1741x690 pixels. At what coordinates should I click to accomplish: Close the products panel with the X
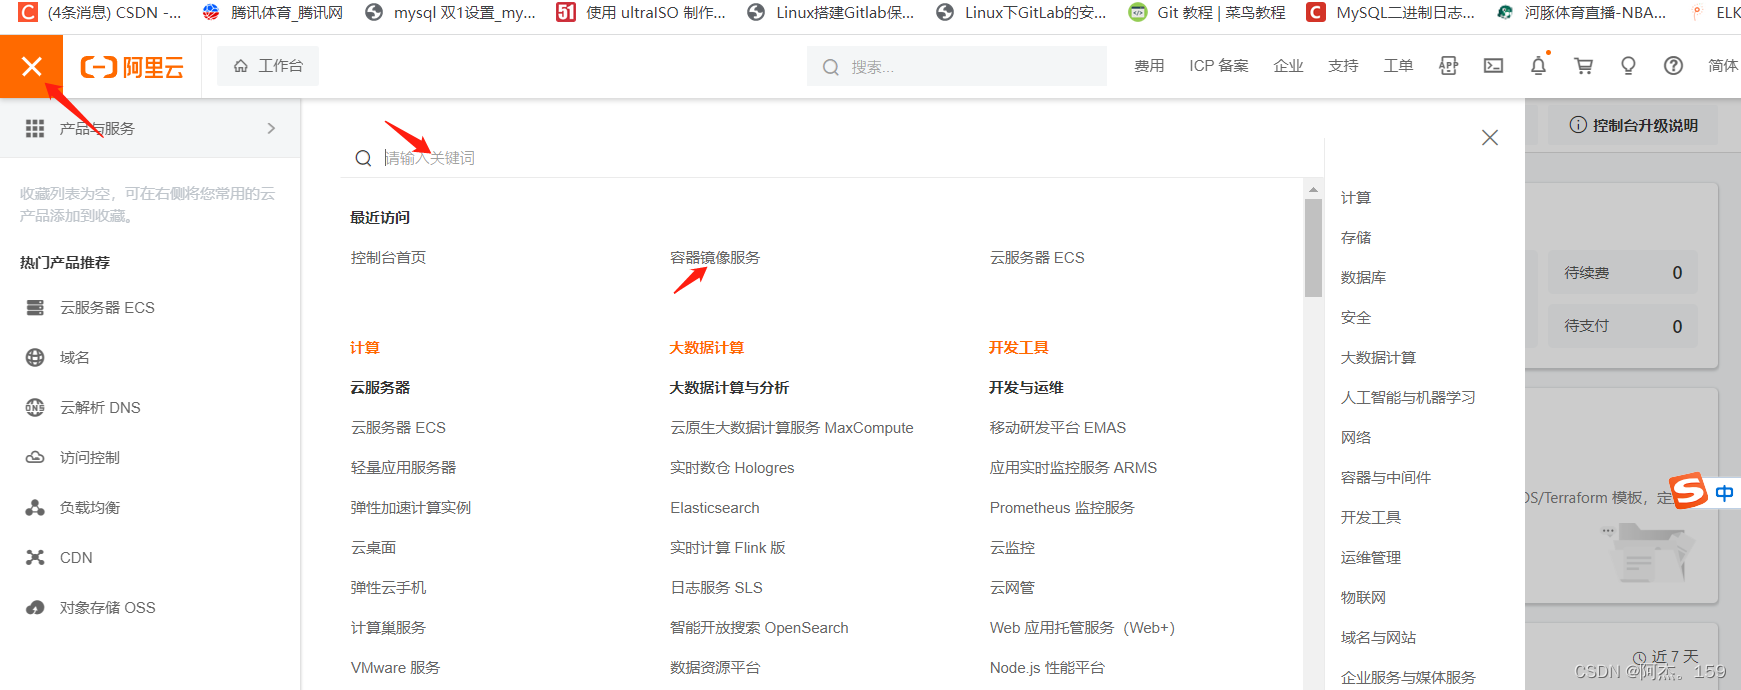(1490, 138)
